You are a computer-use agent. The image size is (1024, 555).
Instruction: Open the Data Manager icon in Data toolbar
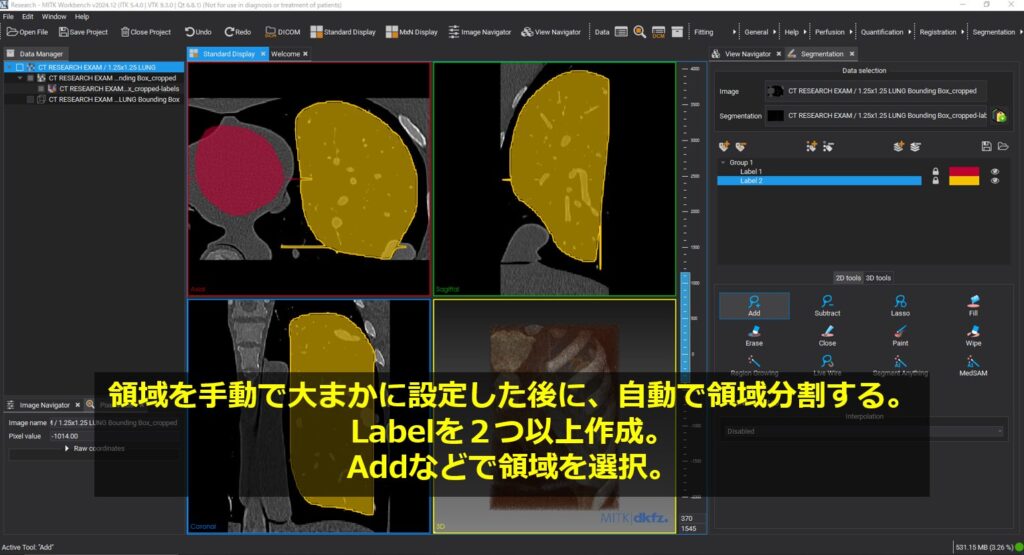point(621,31)
